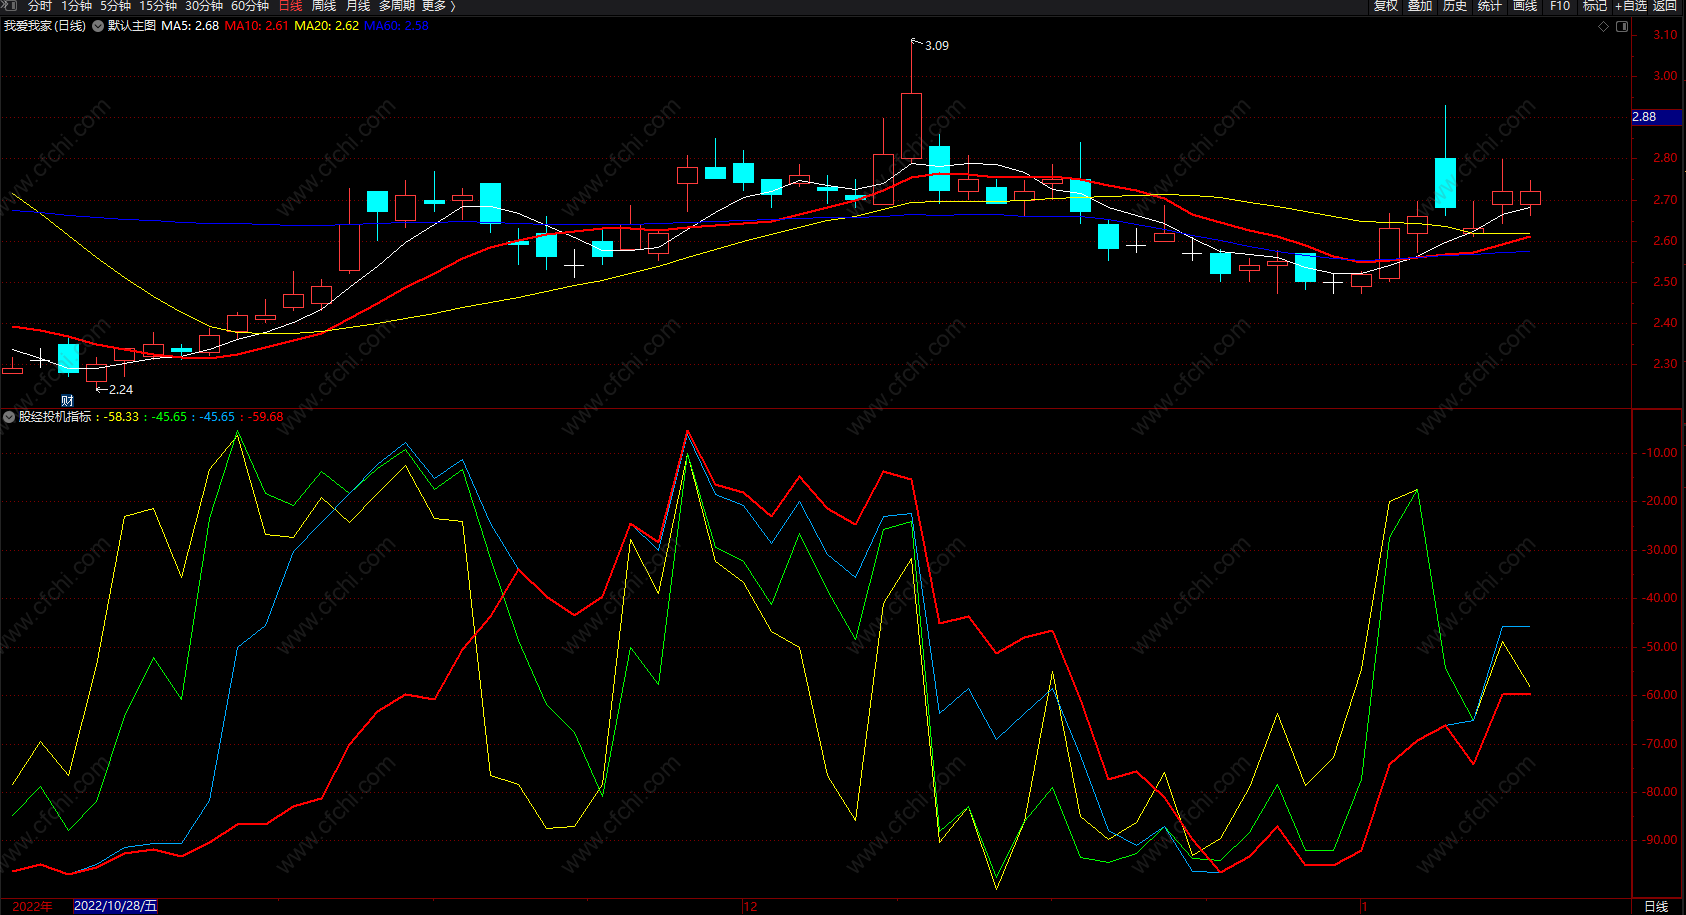This screenshot has width=1686, height=915.
Task: Open the 画线 drawing tools
Action: (1525, 6)
